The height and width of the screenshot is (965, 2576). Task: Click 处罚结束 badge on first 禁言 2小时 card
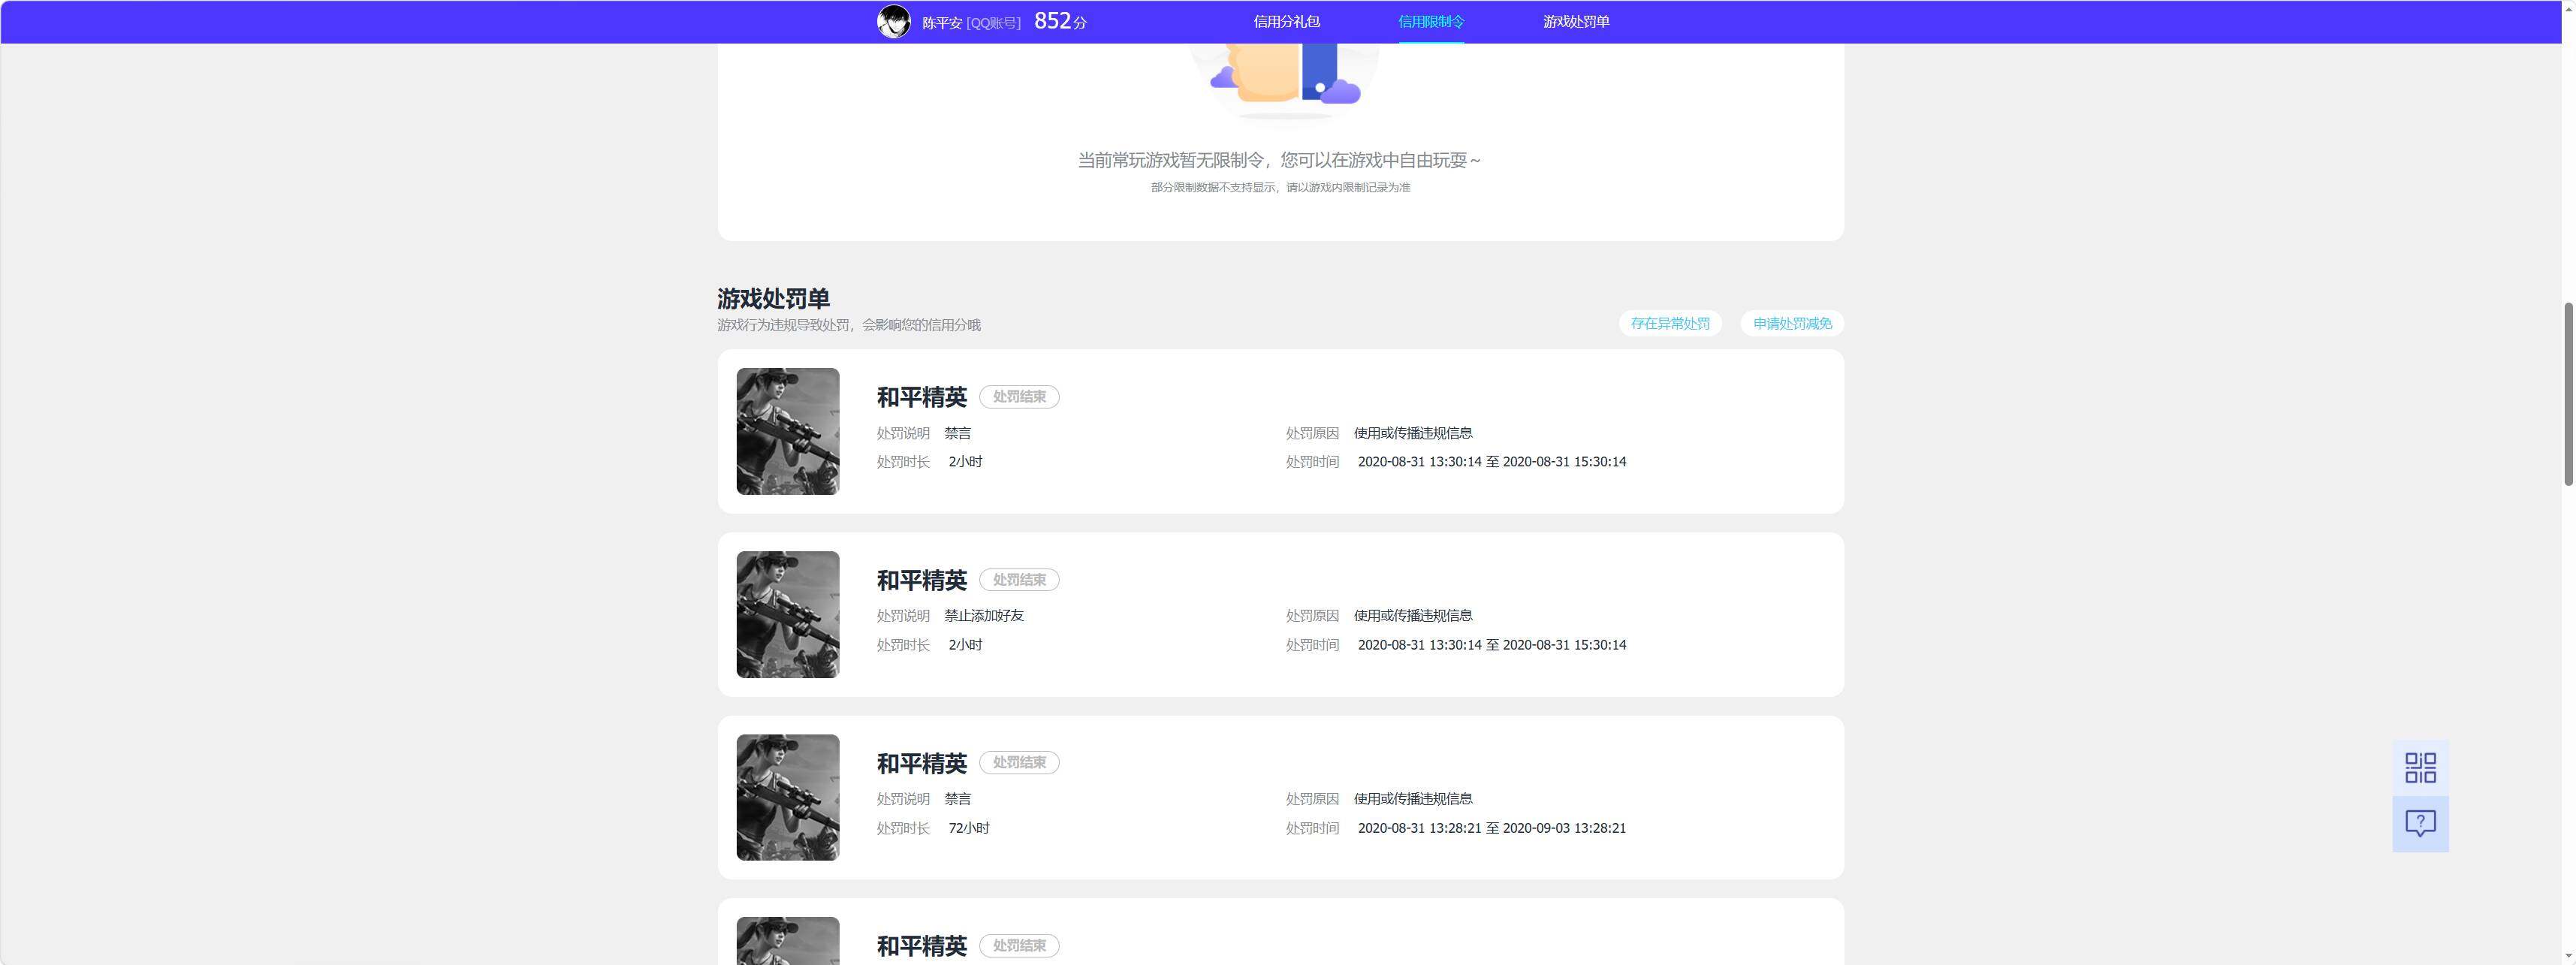coord(1019,397)
